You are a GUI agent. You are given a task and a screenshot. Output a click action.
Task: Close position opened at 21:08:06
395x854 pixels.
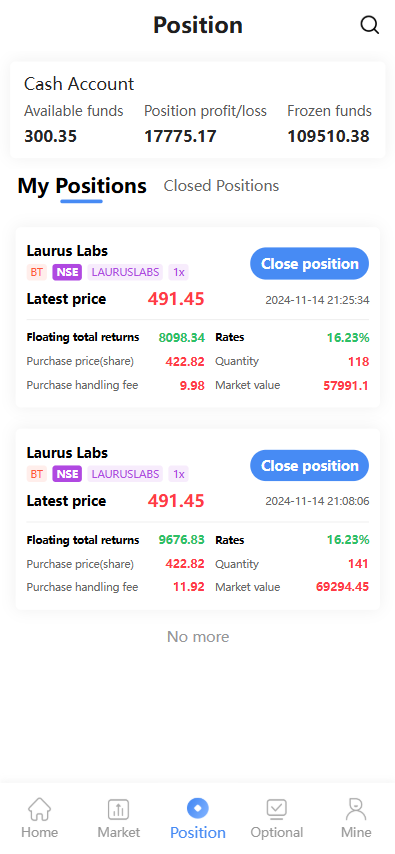pos(309,466)
